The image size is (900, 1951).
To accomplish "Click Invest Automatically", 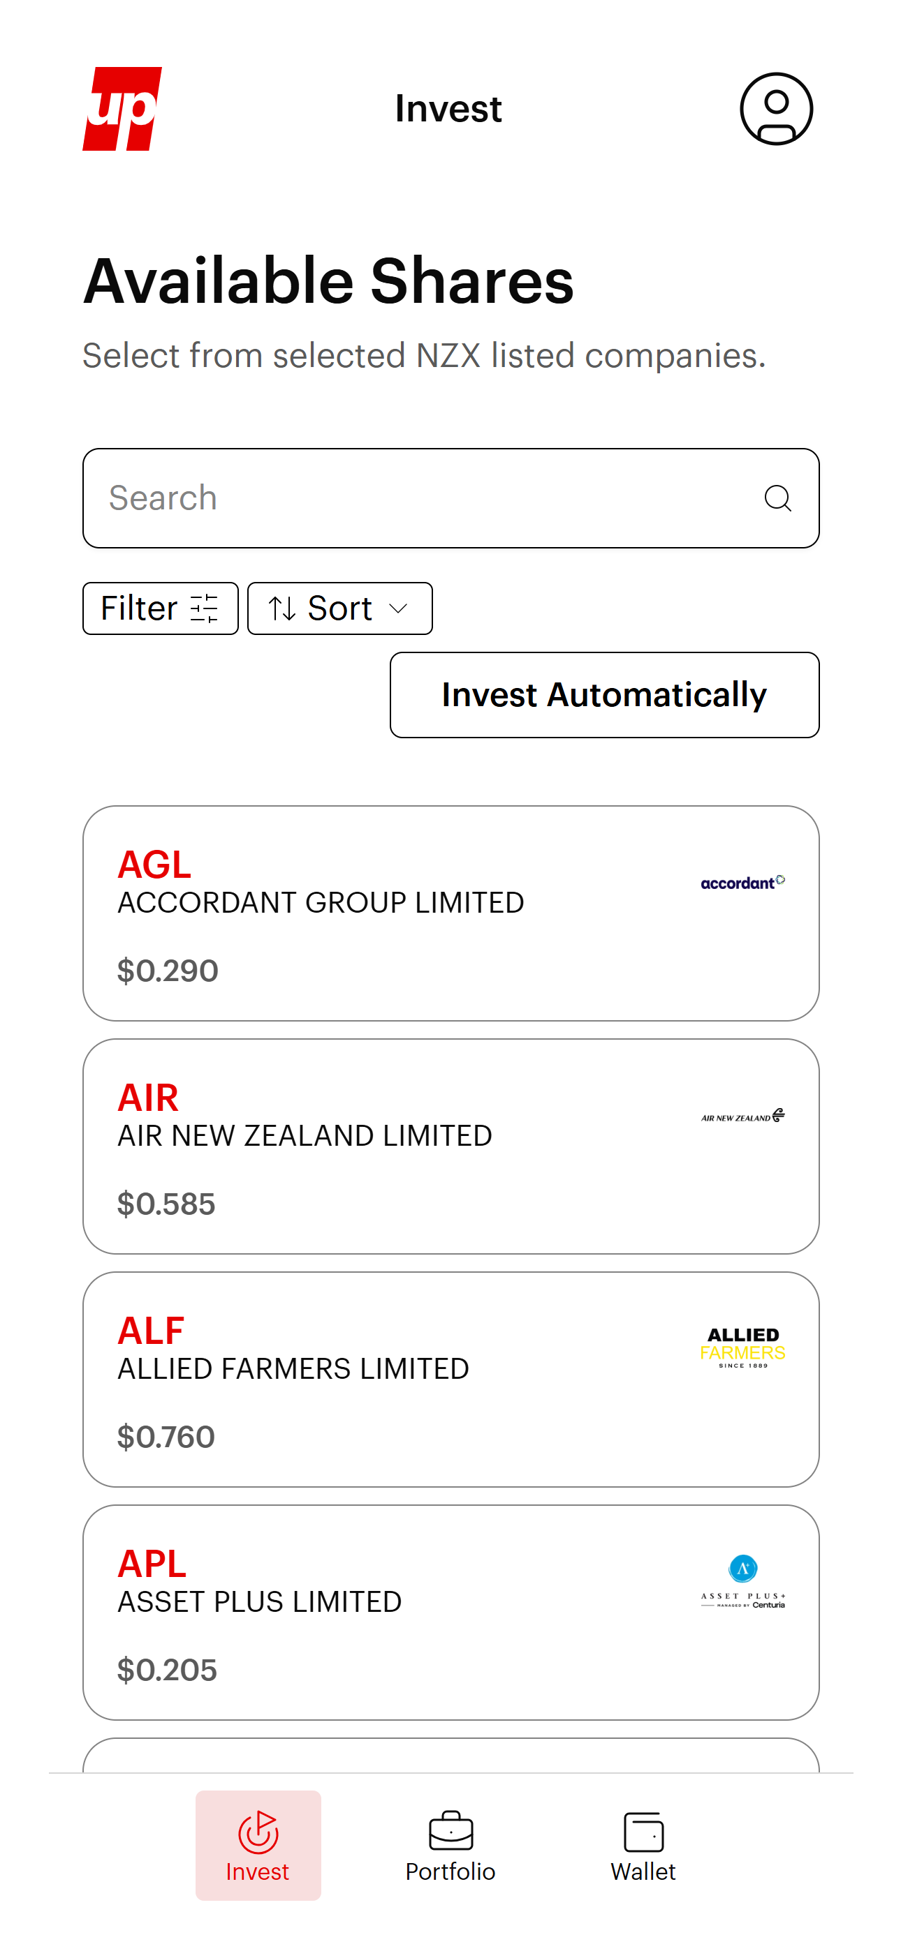I will point(604,694).
